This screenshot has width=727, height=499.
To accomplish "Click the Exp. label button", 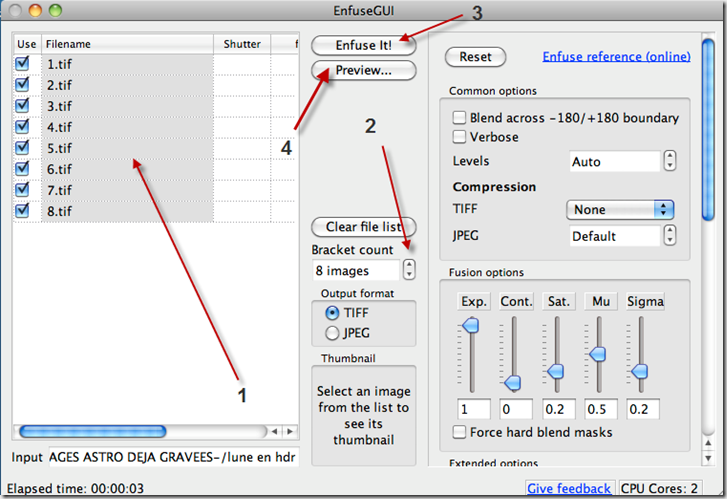I will (473, 301).
